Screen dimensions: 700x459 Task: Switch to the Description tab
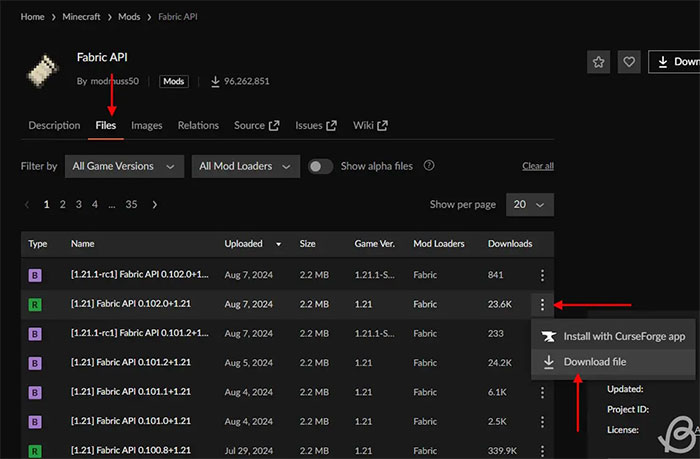(x=54, y=125)
